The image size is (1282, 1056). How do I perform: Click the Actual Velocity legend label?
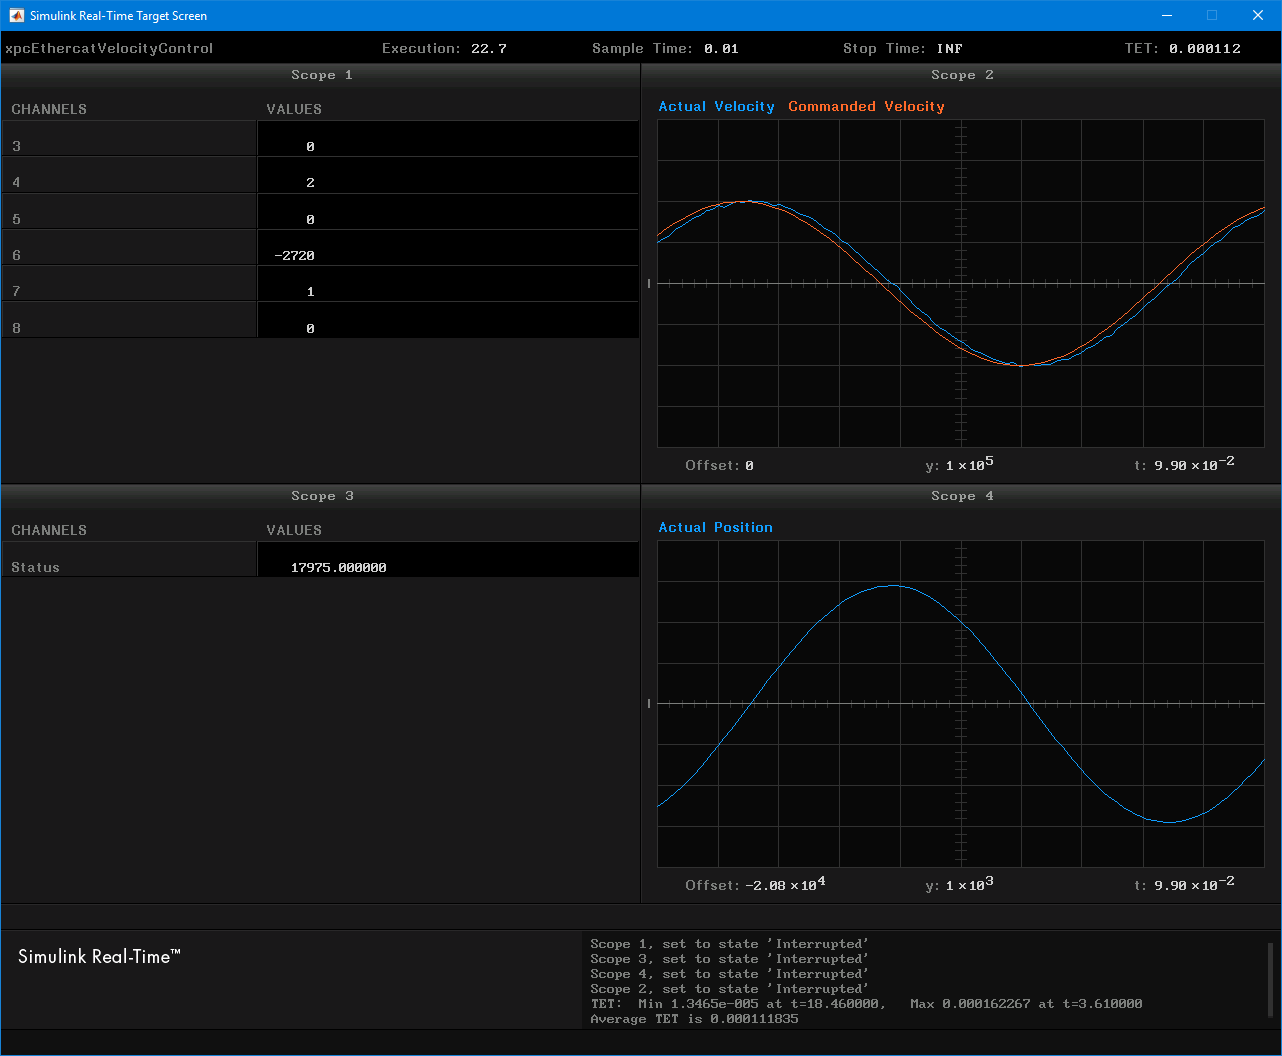tap(716, 107)
